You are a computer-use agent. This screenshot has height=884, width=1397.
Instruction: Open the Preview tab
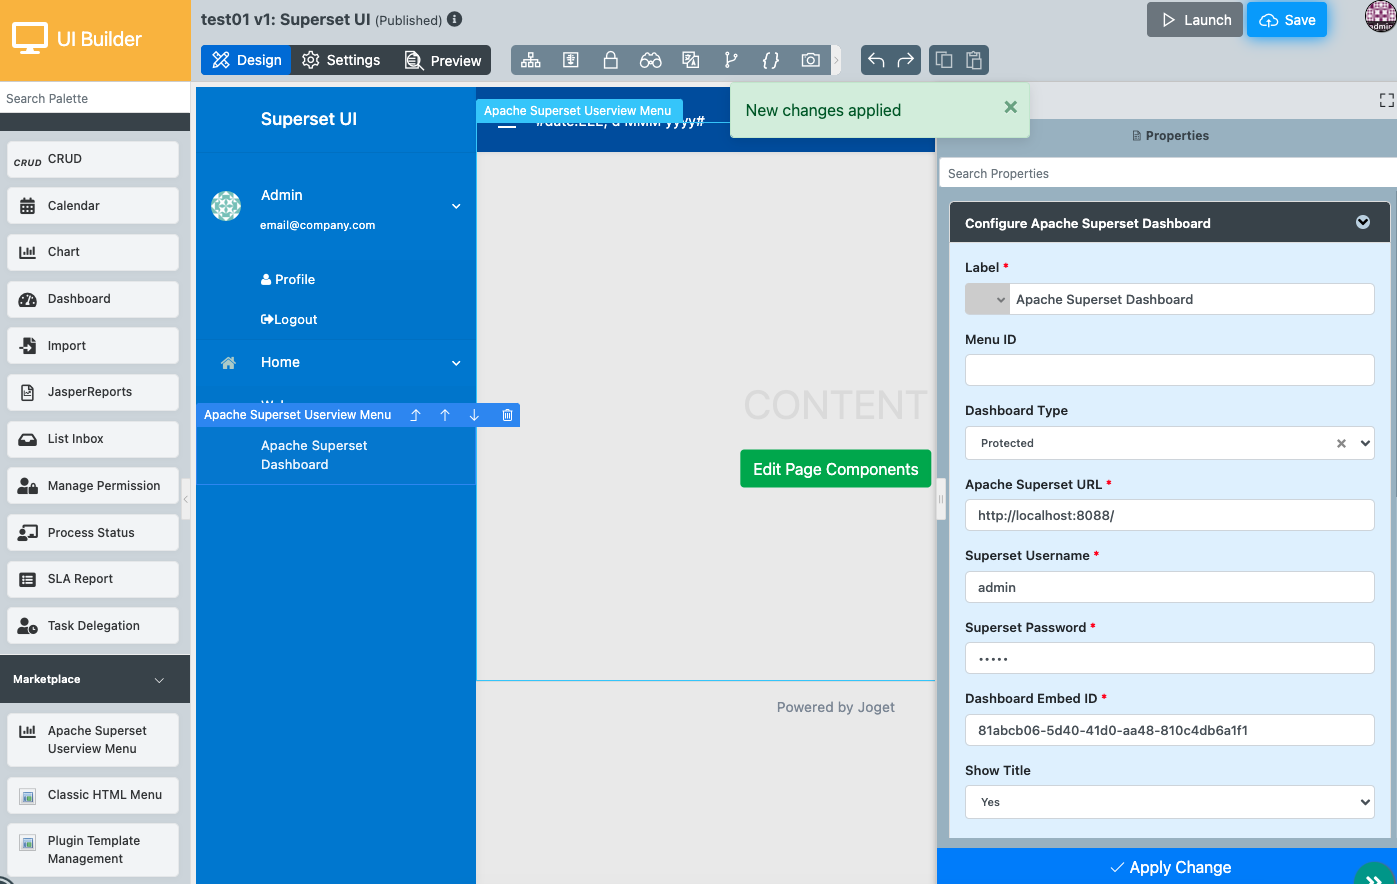(x=442, y=60)
